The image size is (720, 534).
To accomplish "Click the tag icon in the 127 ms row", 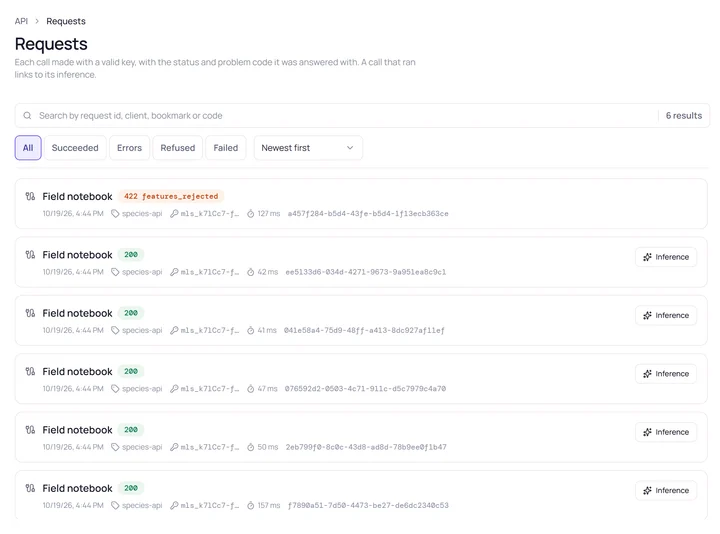I will pyautogui.click(x=115, y=214).
